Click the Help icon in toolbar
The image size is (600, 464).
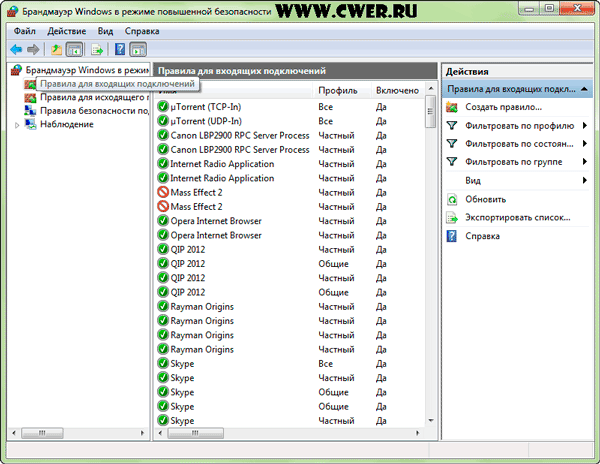[x=120, y=48]
